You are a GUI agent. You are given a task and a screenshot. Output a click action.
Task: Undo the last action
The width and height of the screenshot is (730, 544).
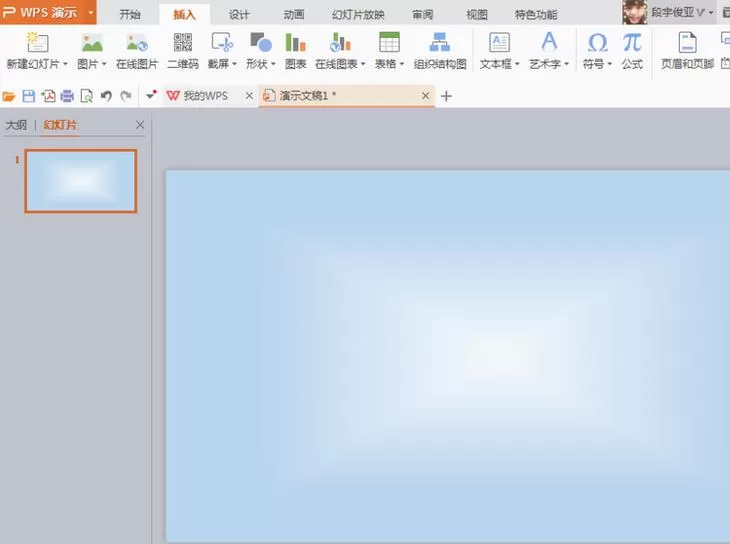pos(106,96)
